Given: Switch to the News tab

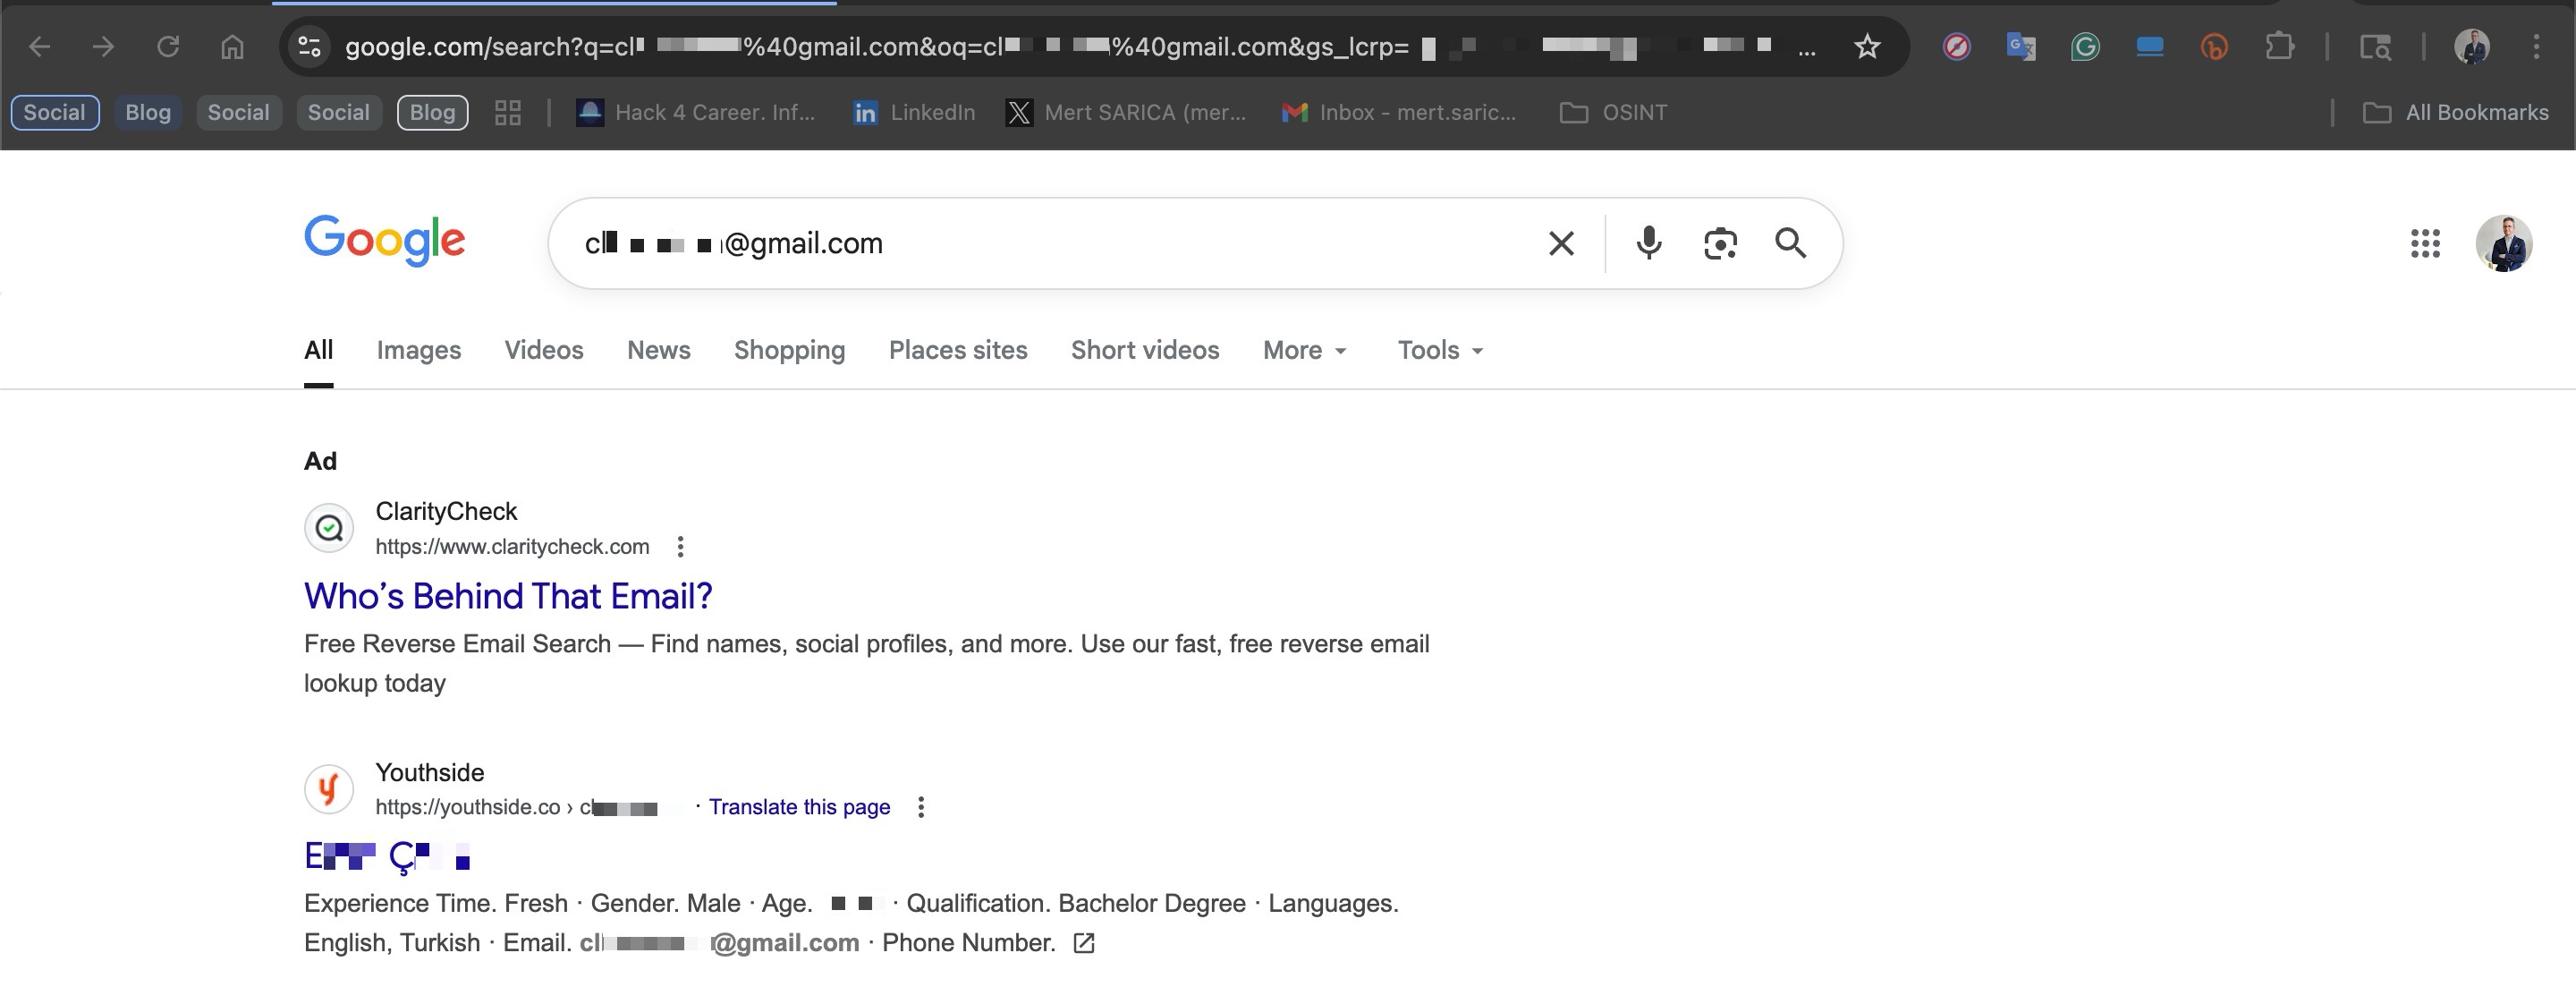Looking at the screenshot, I should (x=658, y=350).
